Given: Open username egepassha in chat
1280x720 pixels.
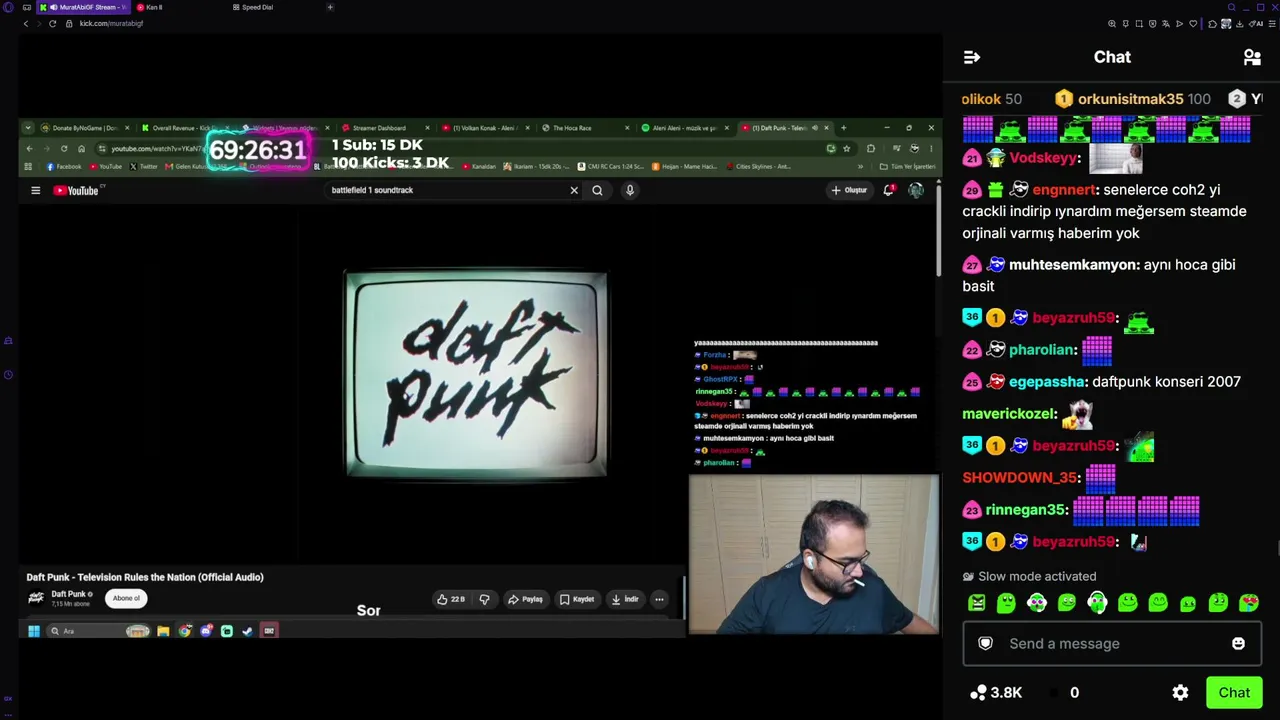Looking at the screenshot, I should click(1047, 381).
